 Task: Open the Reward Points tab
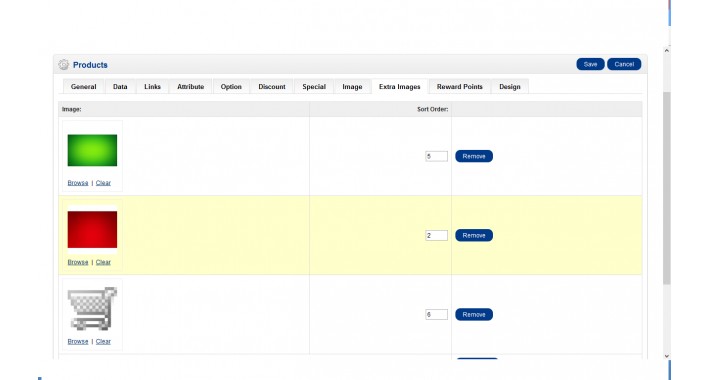(460, 87)
